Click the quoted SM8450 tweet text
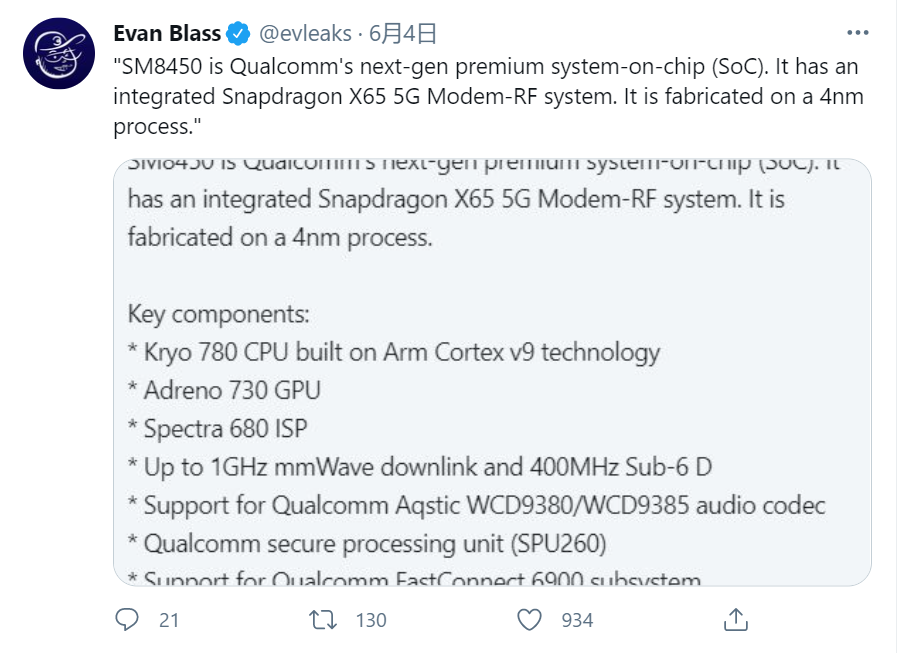Screen dimensions: 897x653 point(489,96)
